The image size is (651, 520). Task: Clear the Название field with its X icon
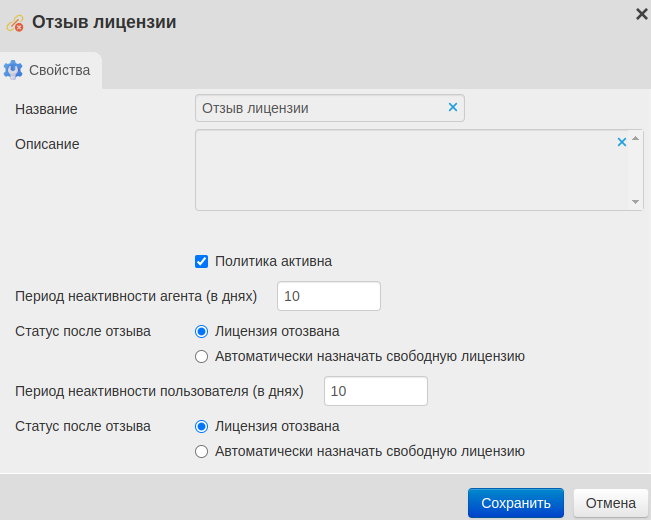click(x=452, y=107)
